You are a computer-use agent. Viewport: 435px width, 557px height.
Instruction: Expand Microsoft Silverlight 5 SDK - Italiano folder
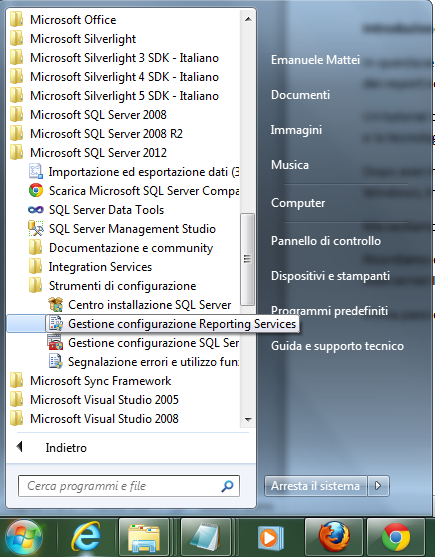(x=124, y=96)
